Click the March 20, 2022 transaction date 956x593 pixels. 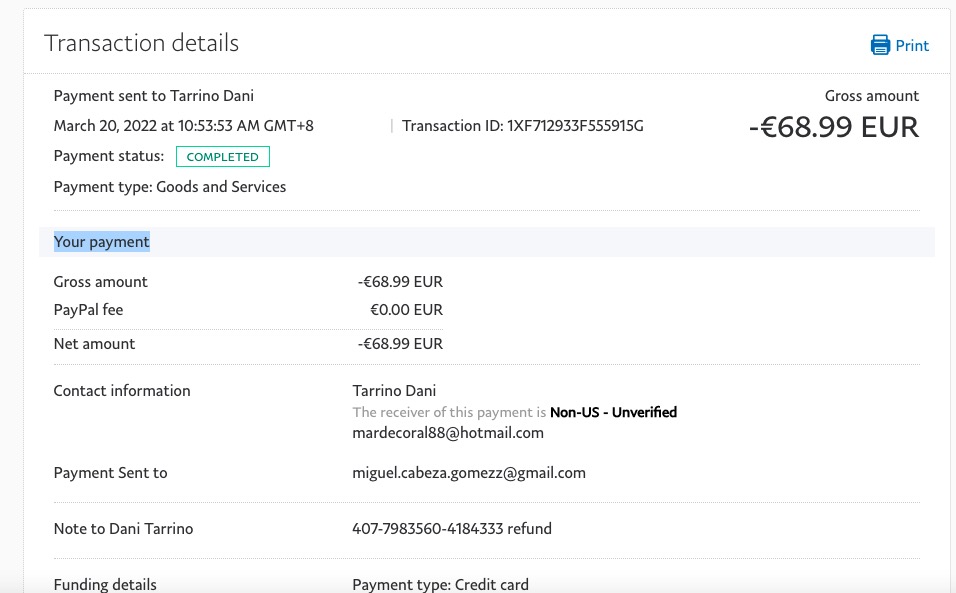tap(183, 126)
